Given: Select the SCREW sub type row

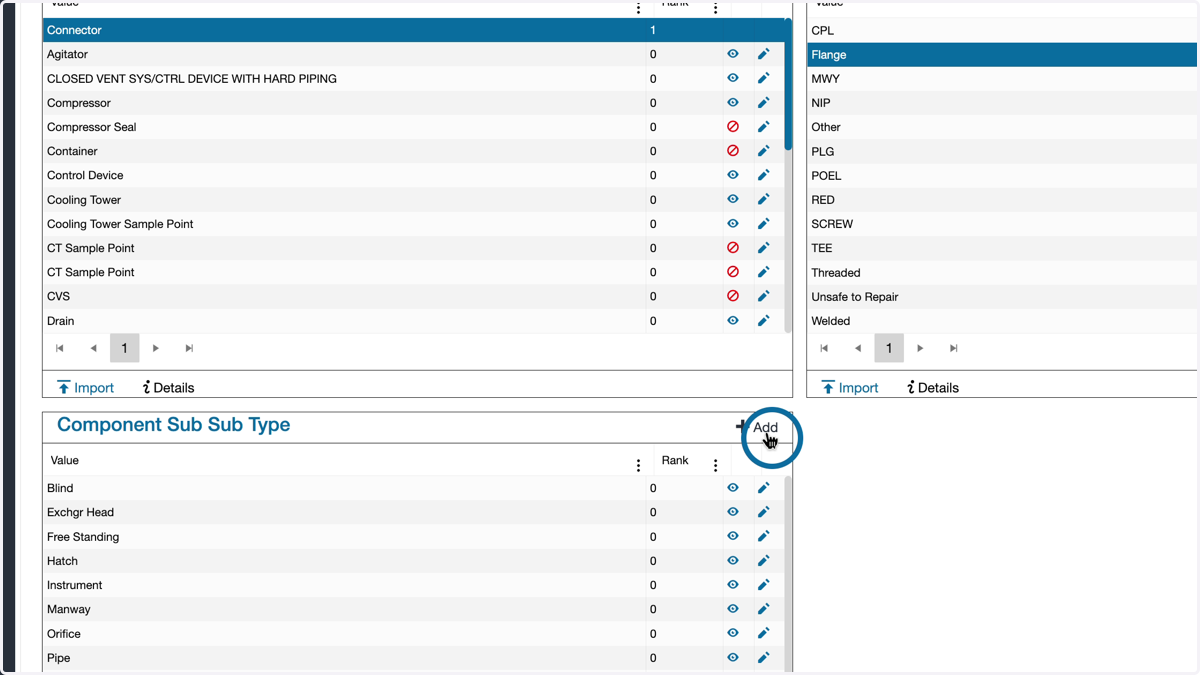Looking at the screenshot, I should coord(1002,224).
